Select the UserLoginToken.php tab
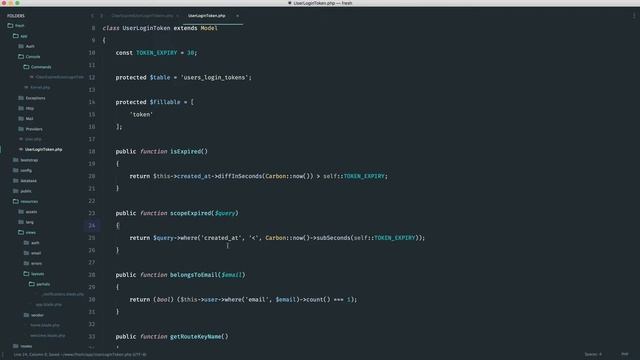Viewport: 640px width, 360px height. 207,16
